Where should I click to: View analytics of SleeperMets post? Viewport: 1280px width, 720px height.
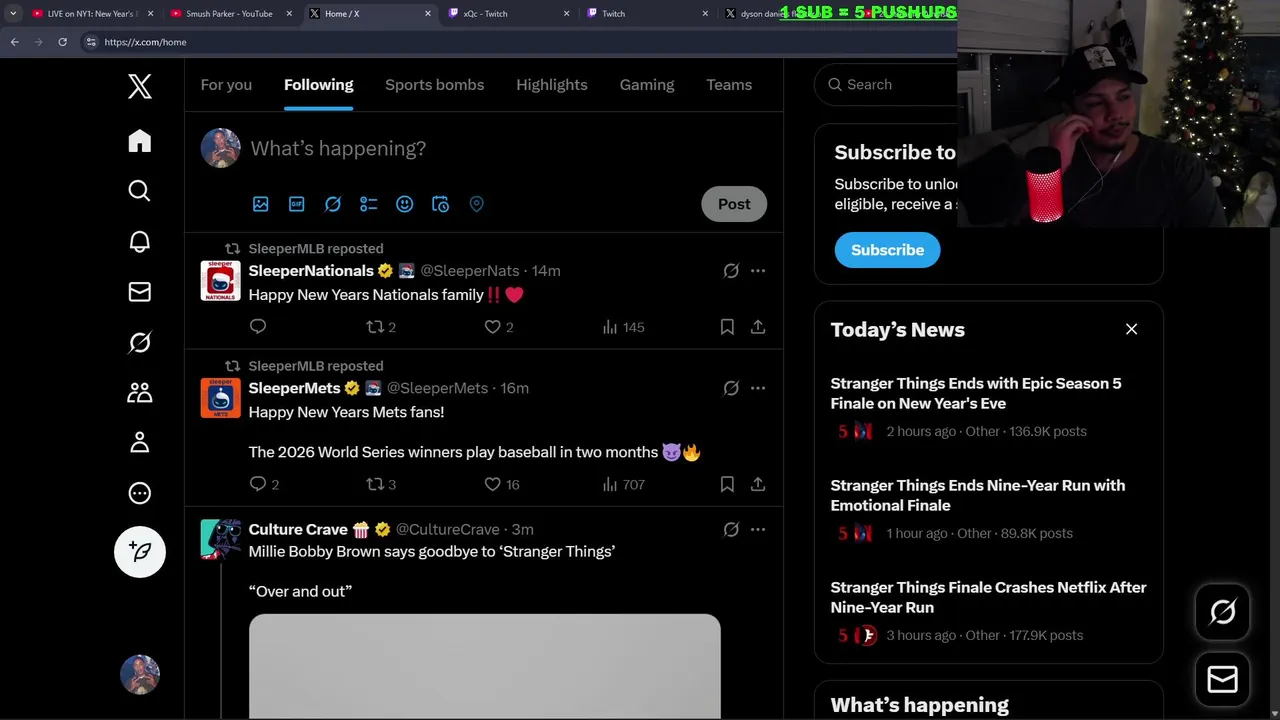623,484
